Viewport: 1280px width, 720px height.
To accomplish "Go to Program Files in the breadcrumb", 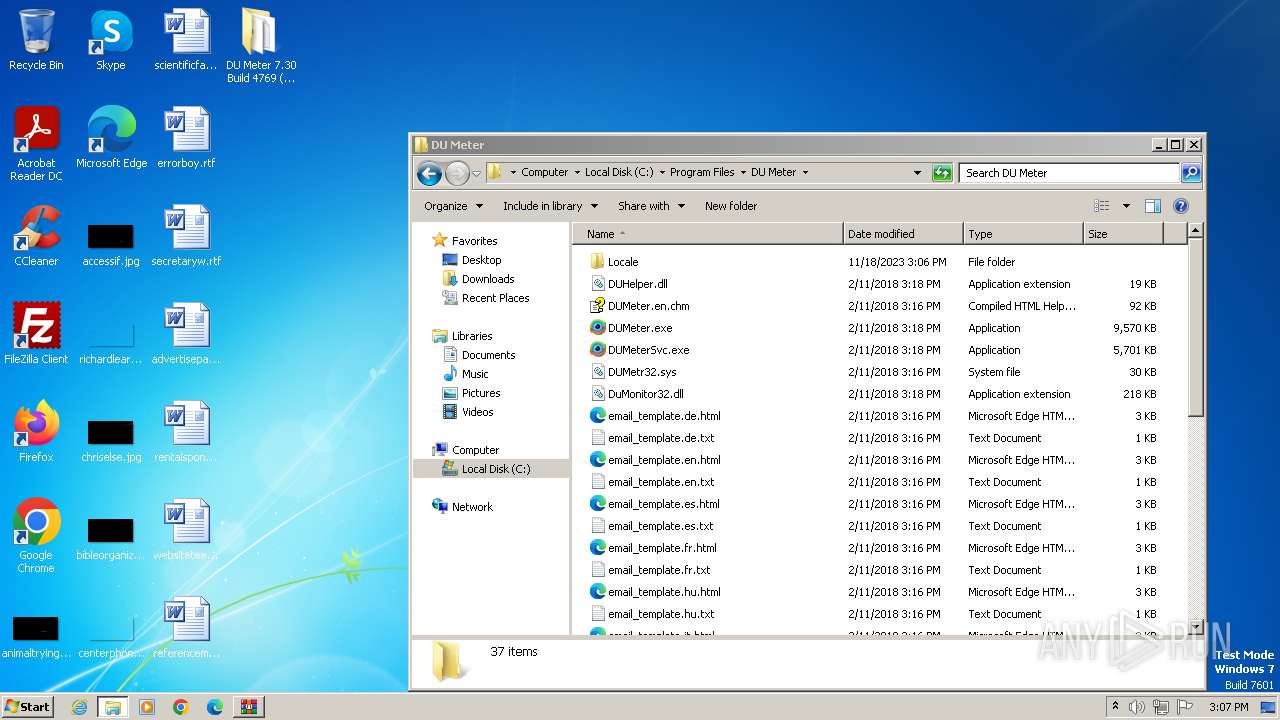I will click(x=702, y=173).
